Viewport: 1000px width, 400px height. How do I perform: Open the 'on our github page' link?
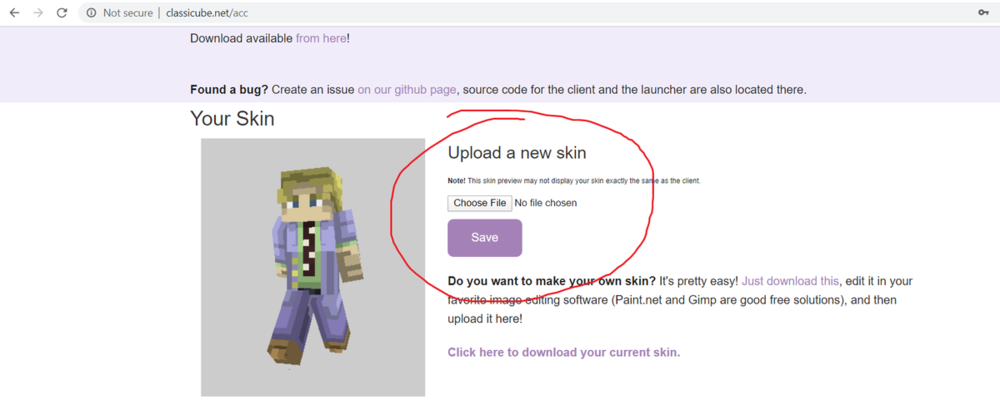tap(407, 90)
